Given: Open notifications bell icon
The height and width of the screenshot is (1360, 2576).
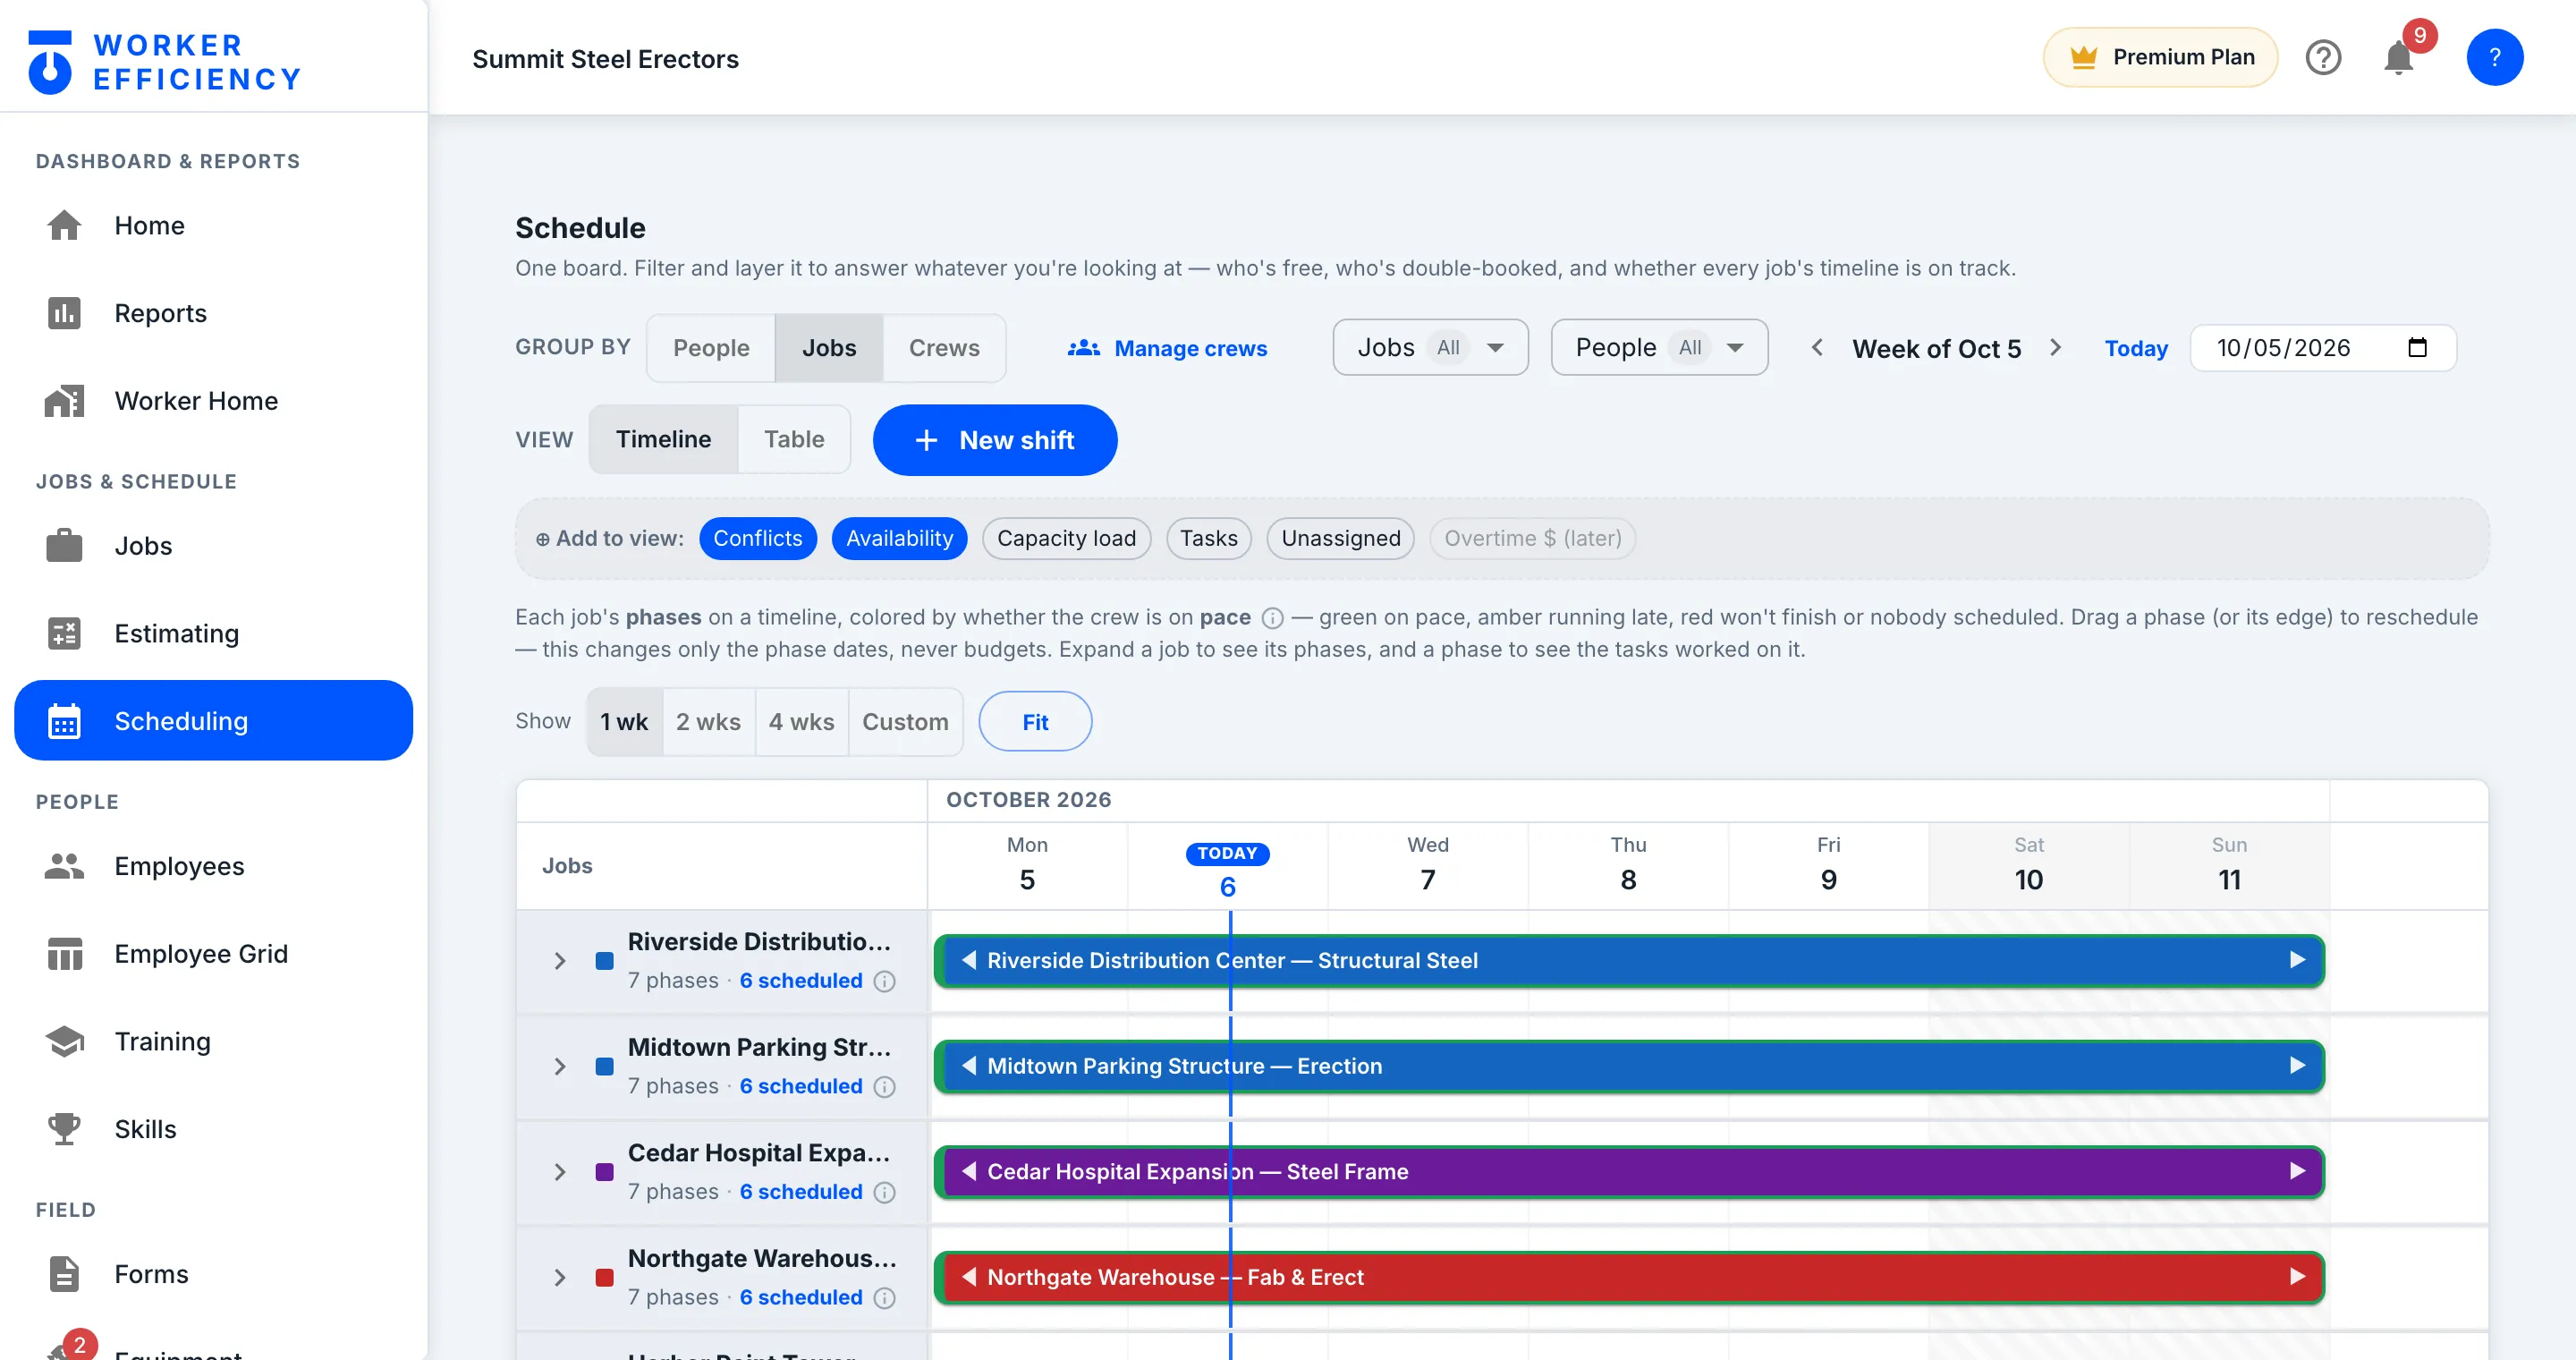Looking at the screenshot, I should (2398, 58).
